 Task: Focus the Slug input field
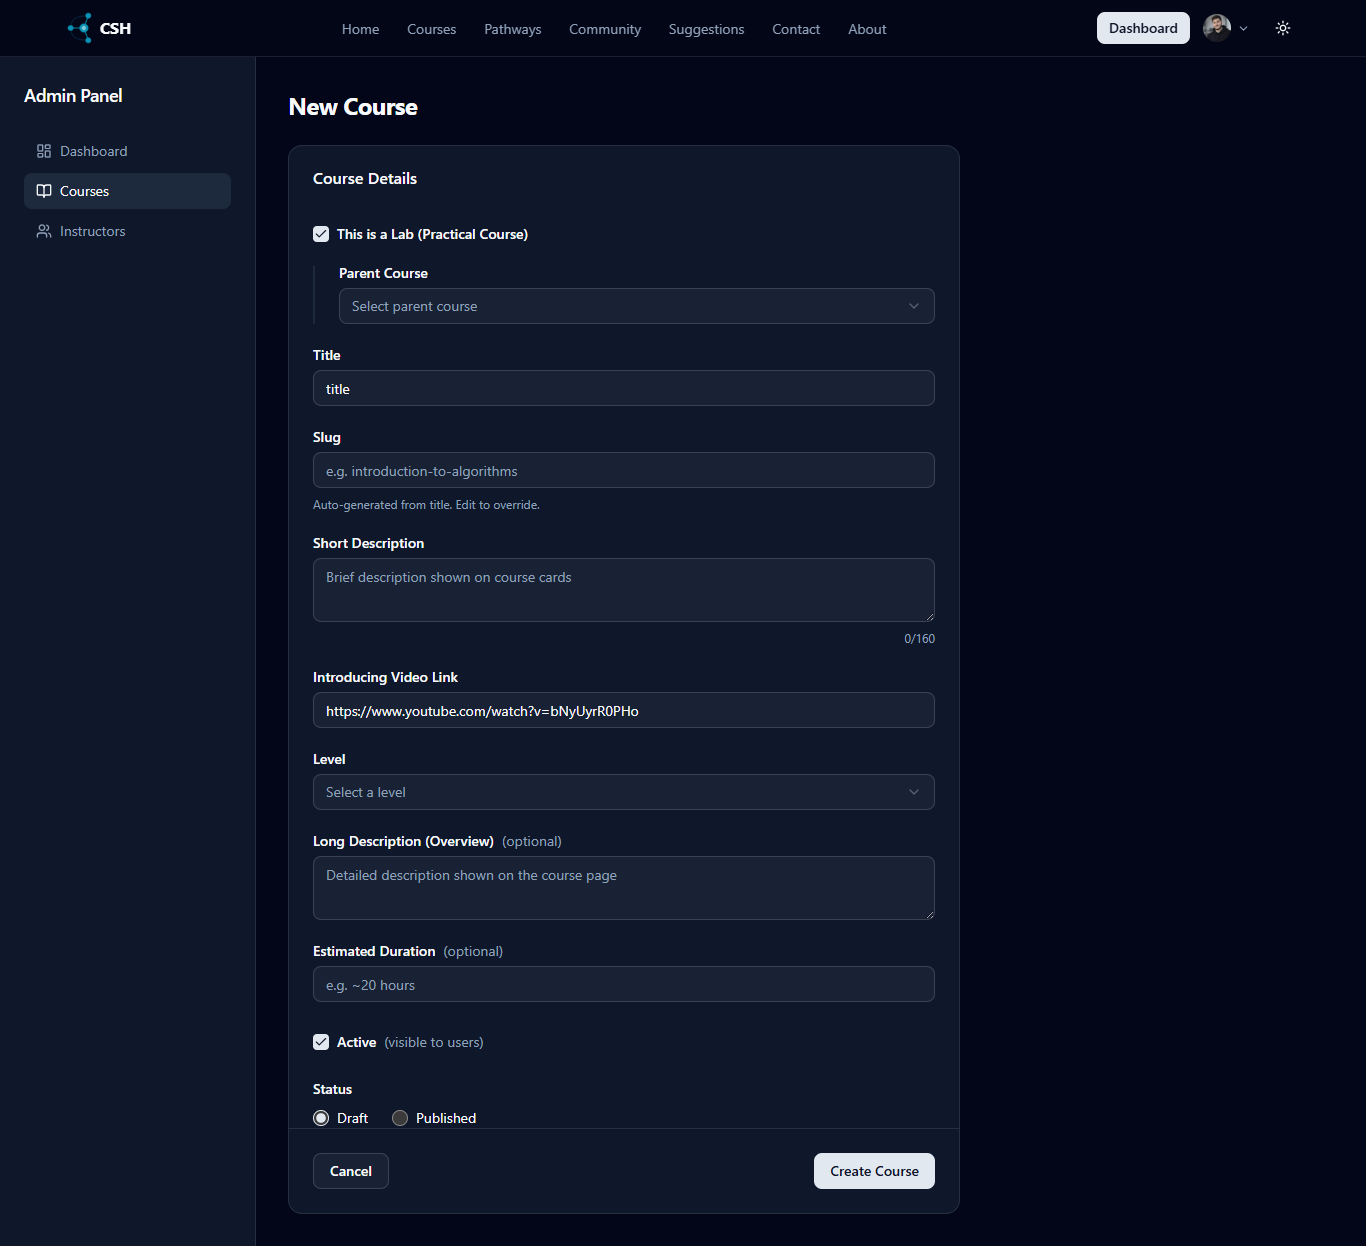(624, 470)
